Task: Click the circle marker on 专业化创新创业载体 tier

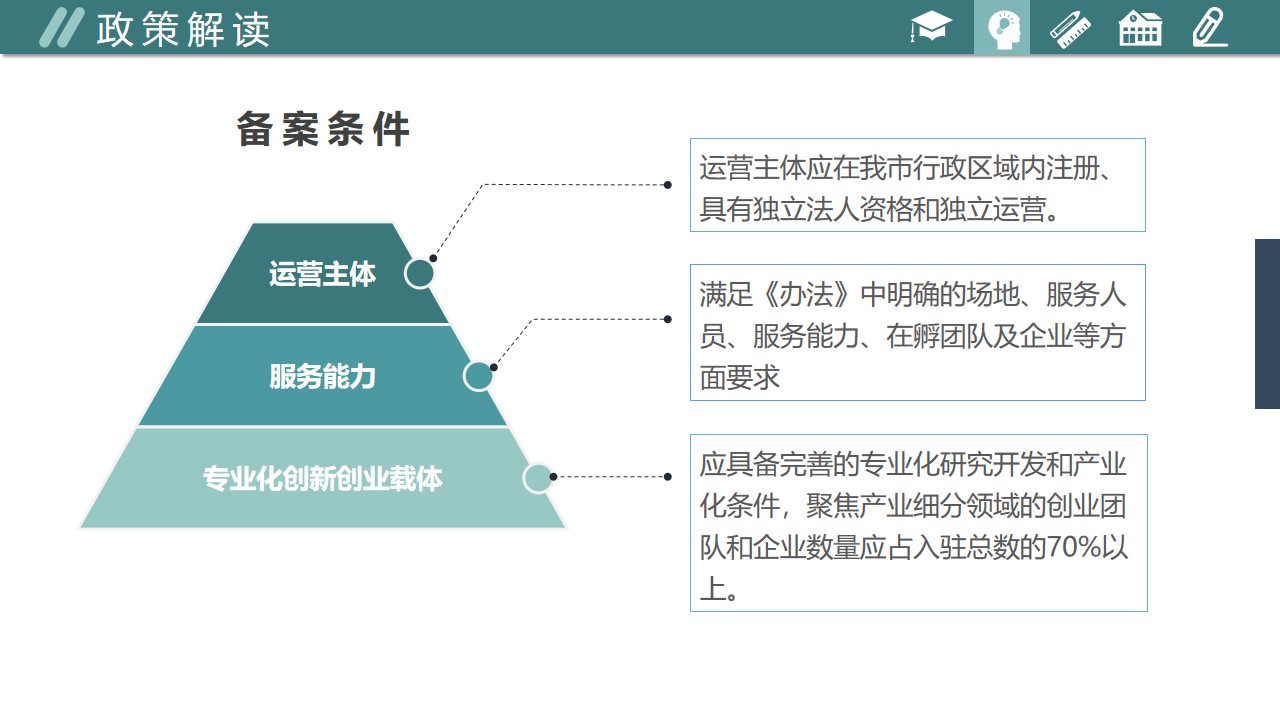Action: 538,478
